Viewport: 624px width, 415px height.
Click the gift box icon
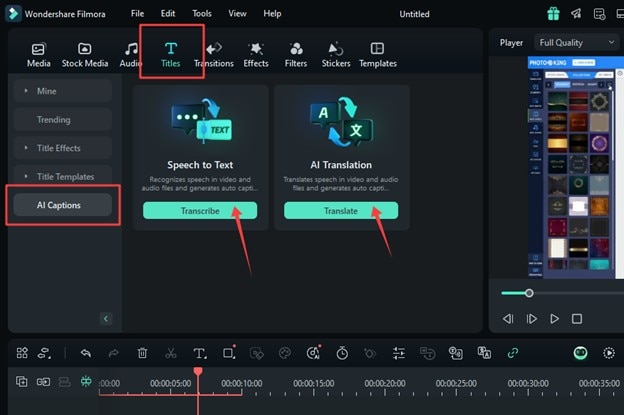(553, 14)
